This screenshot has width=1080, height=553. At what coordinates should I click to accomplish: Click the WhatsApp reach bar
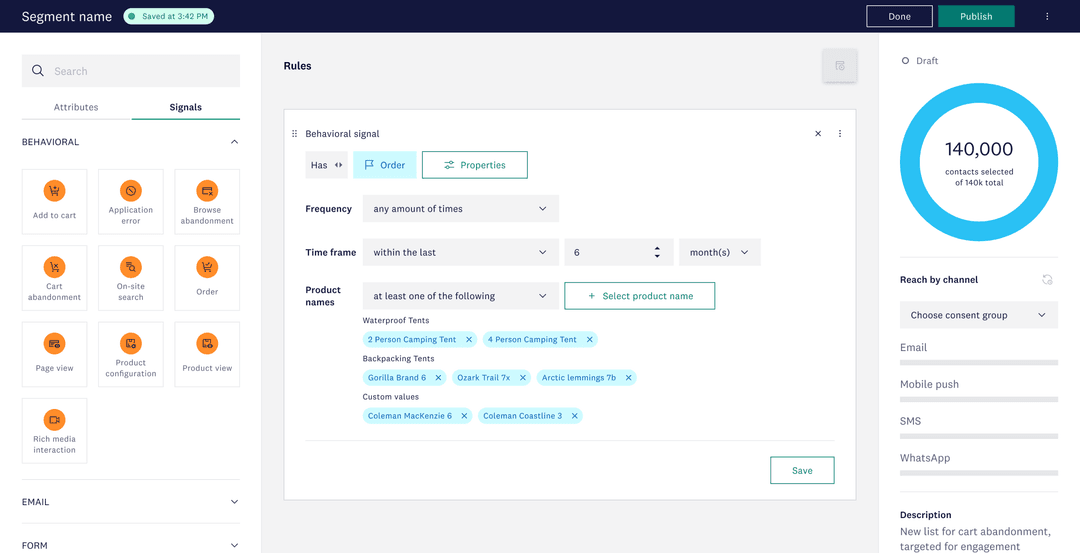click(x=979, y=473)
